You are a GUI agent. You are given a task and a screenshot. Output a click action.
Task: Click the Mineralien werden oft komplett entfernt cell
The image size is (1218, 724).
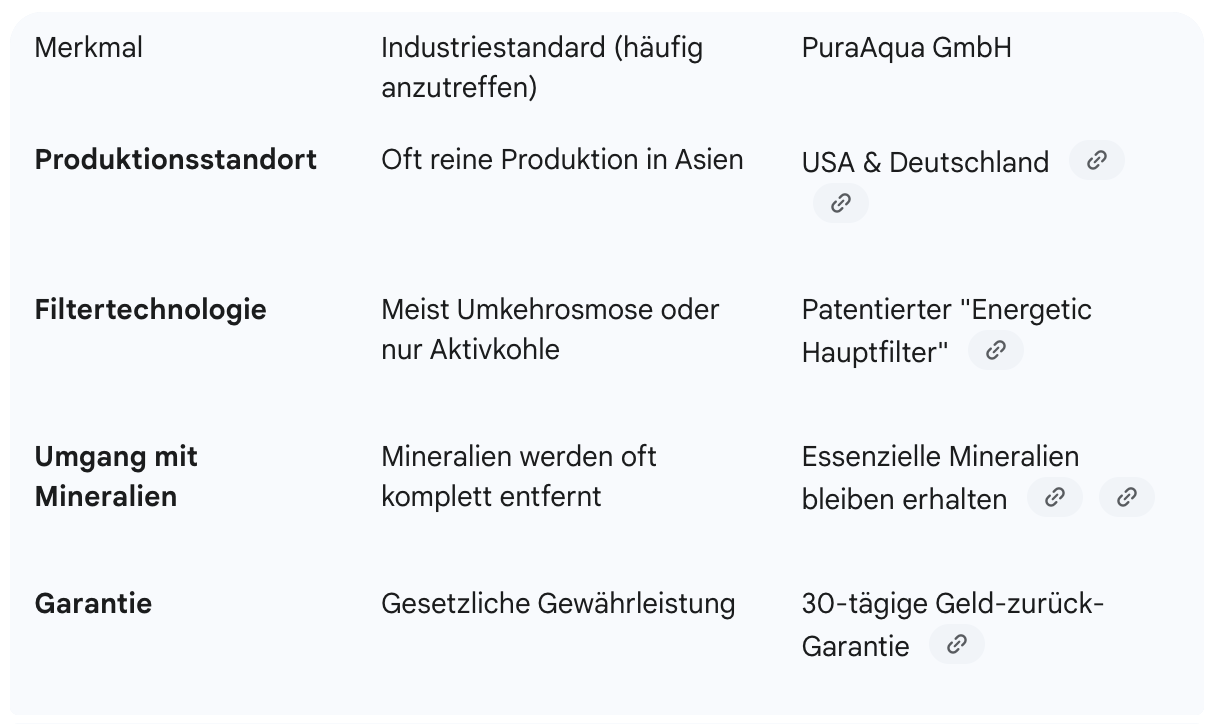(519, 476)
